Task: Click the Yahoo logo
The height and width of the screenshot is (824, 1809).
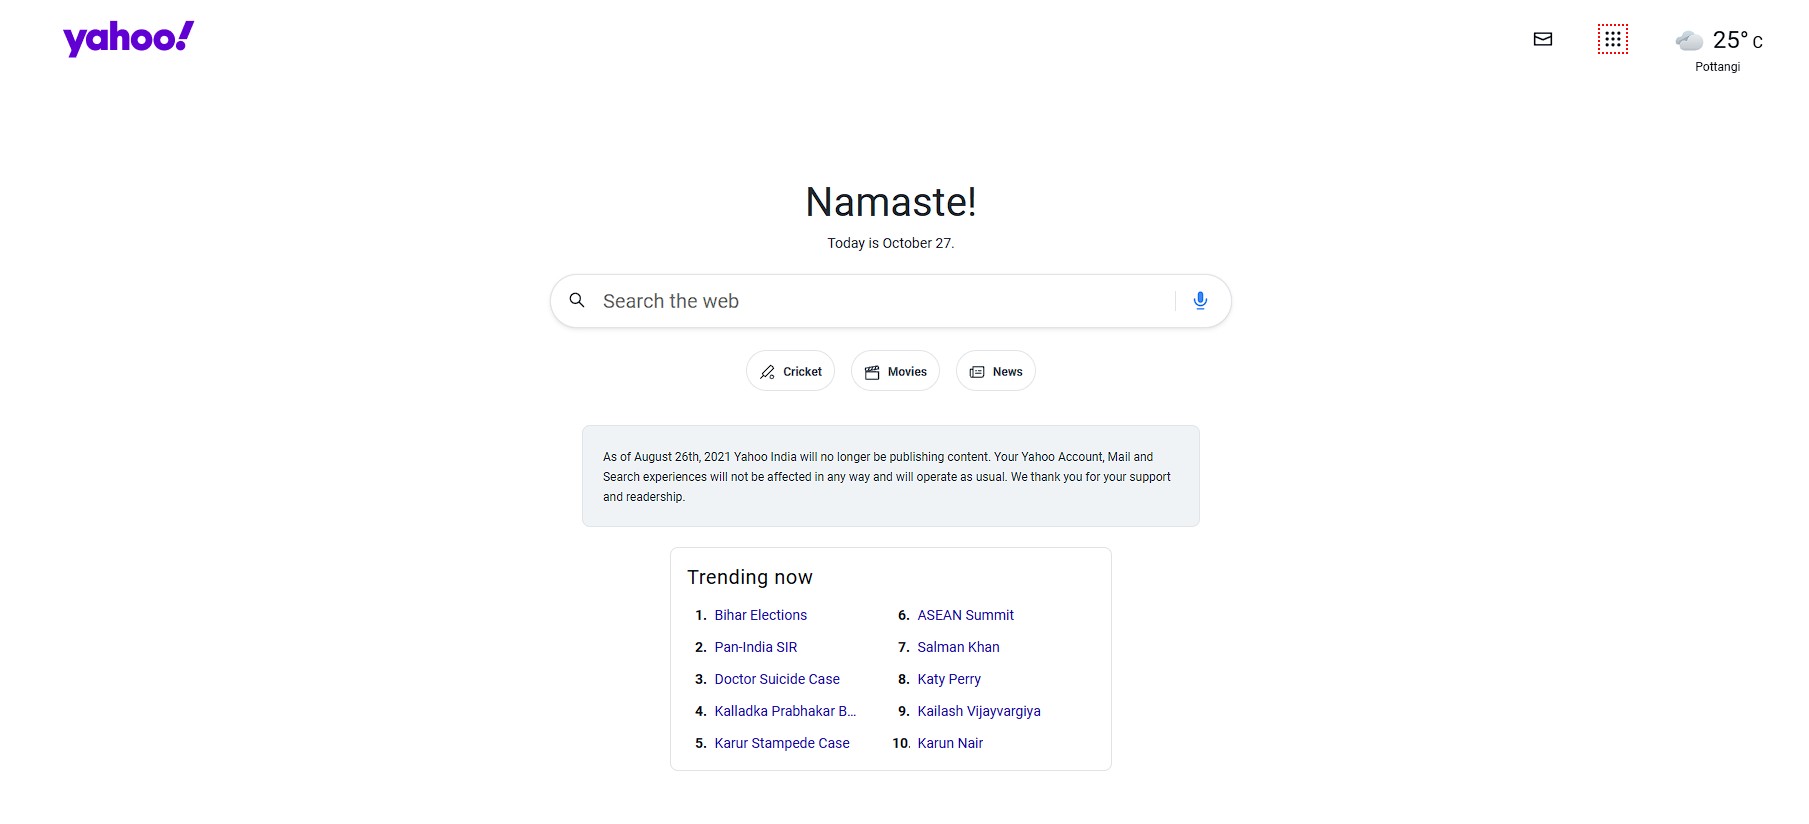Action: [128, 39]
